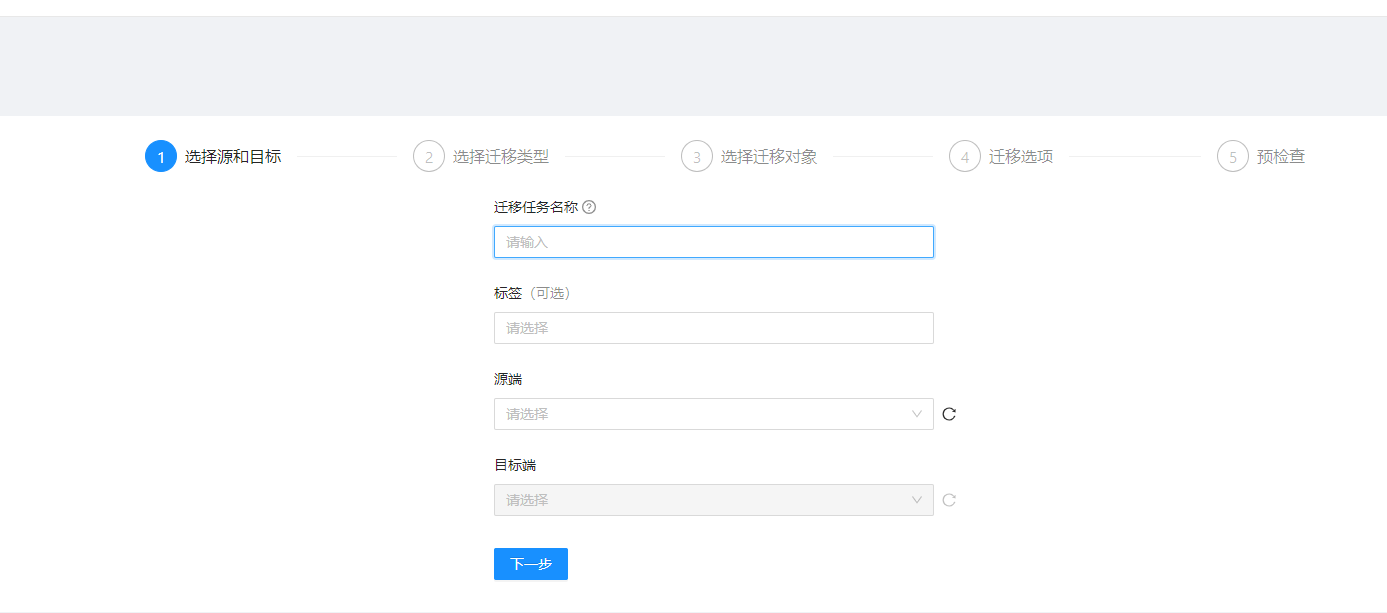Click step 2 circle 选择迁移类型
The image size is (1387, 613).
(x=429, y=157)
